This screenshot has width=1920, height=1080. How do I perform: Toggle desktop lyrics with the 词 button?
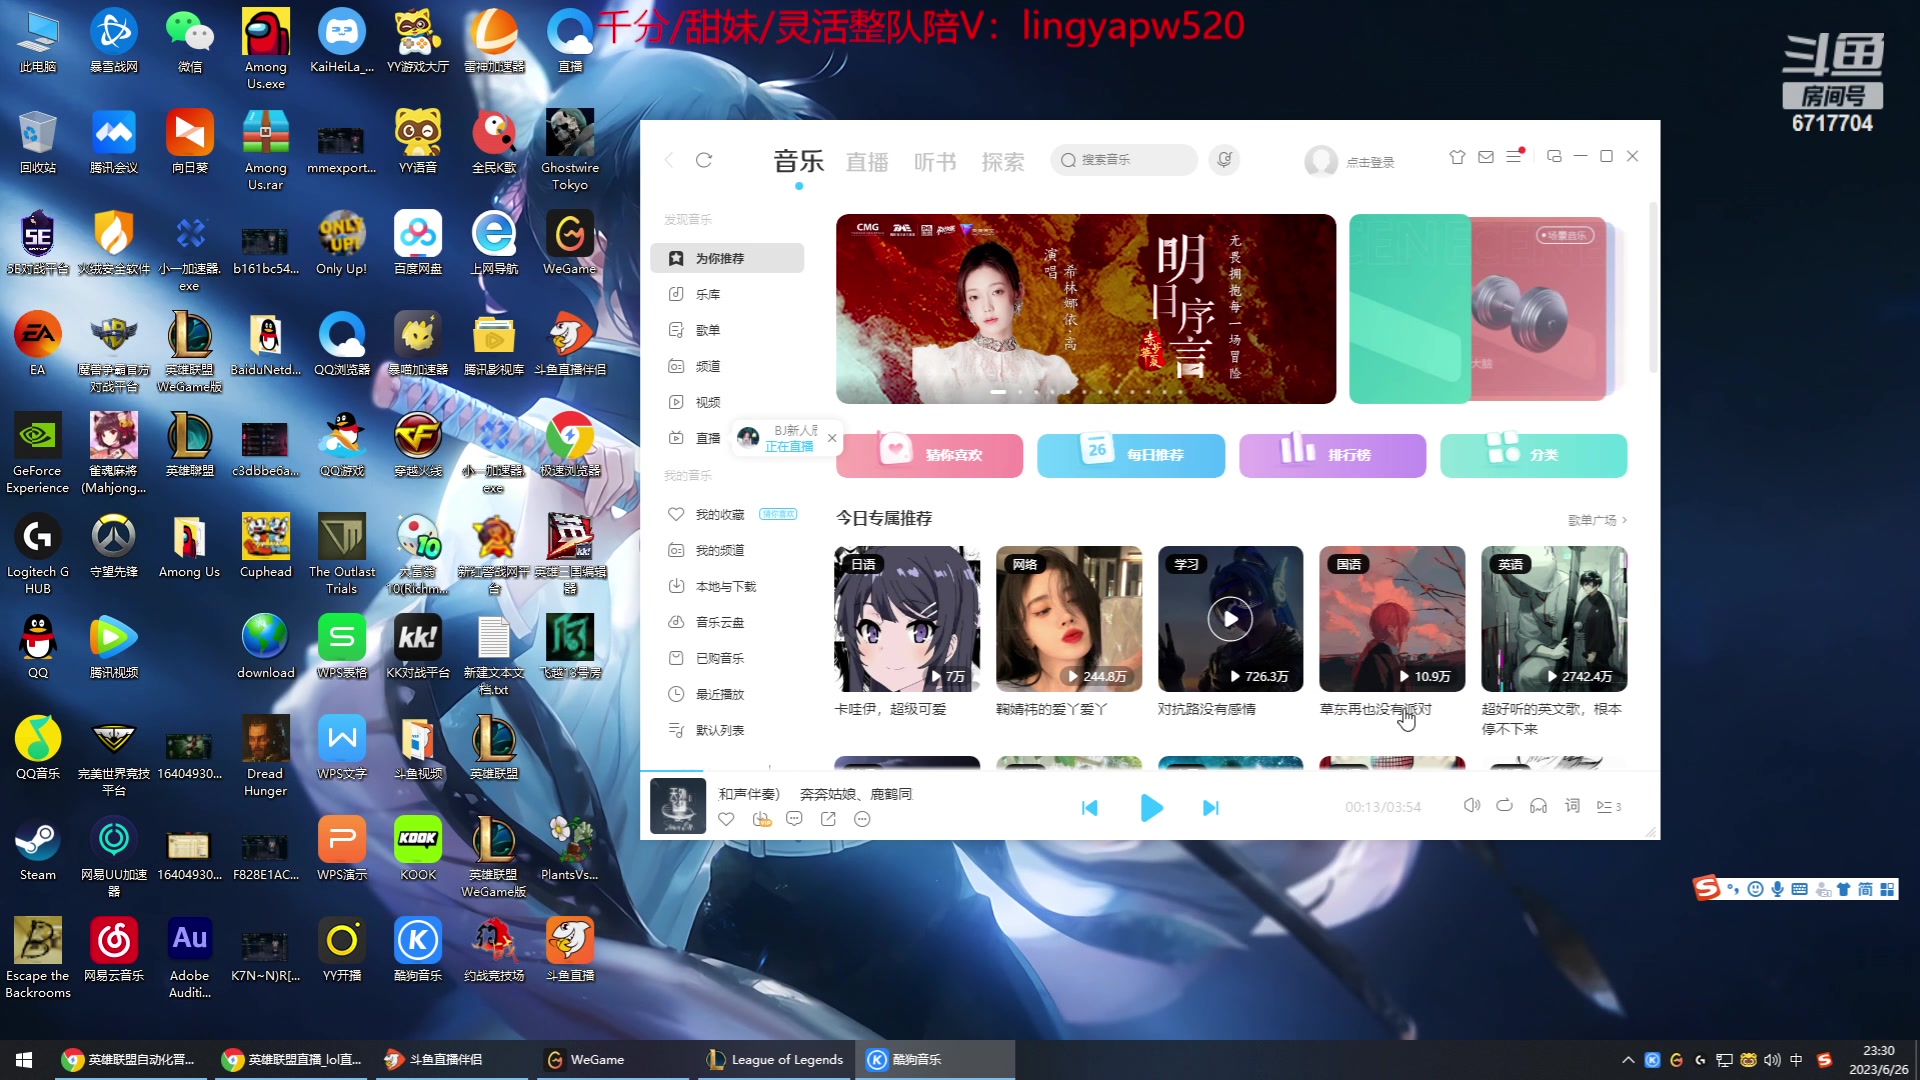[1572, 806]
